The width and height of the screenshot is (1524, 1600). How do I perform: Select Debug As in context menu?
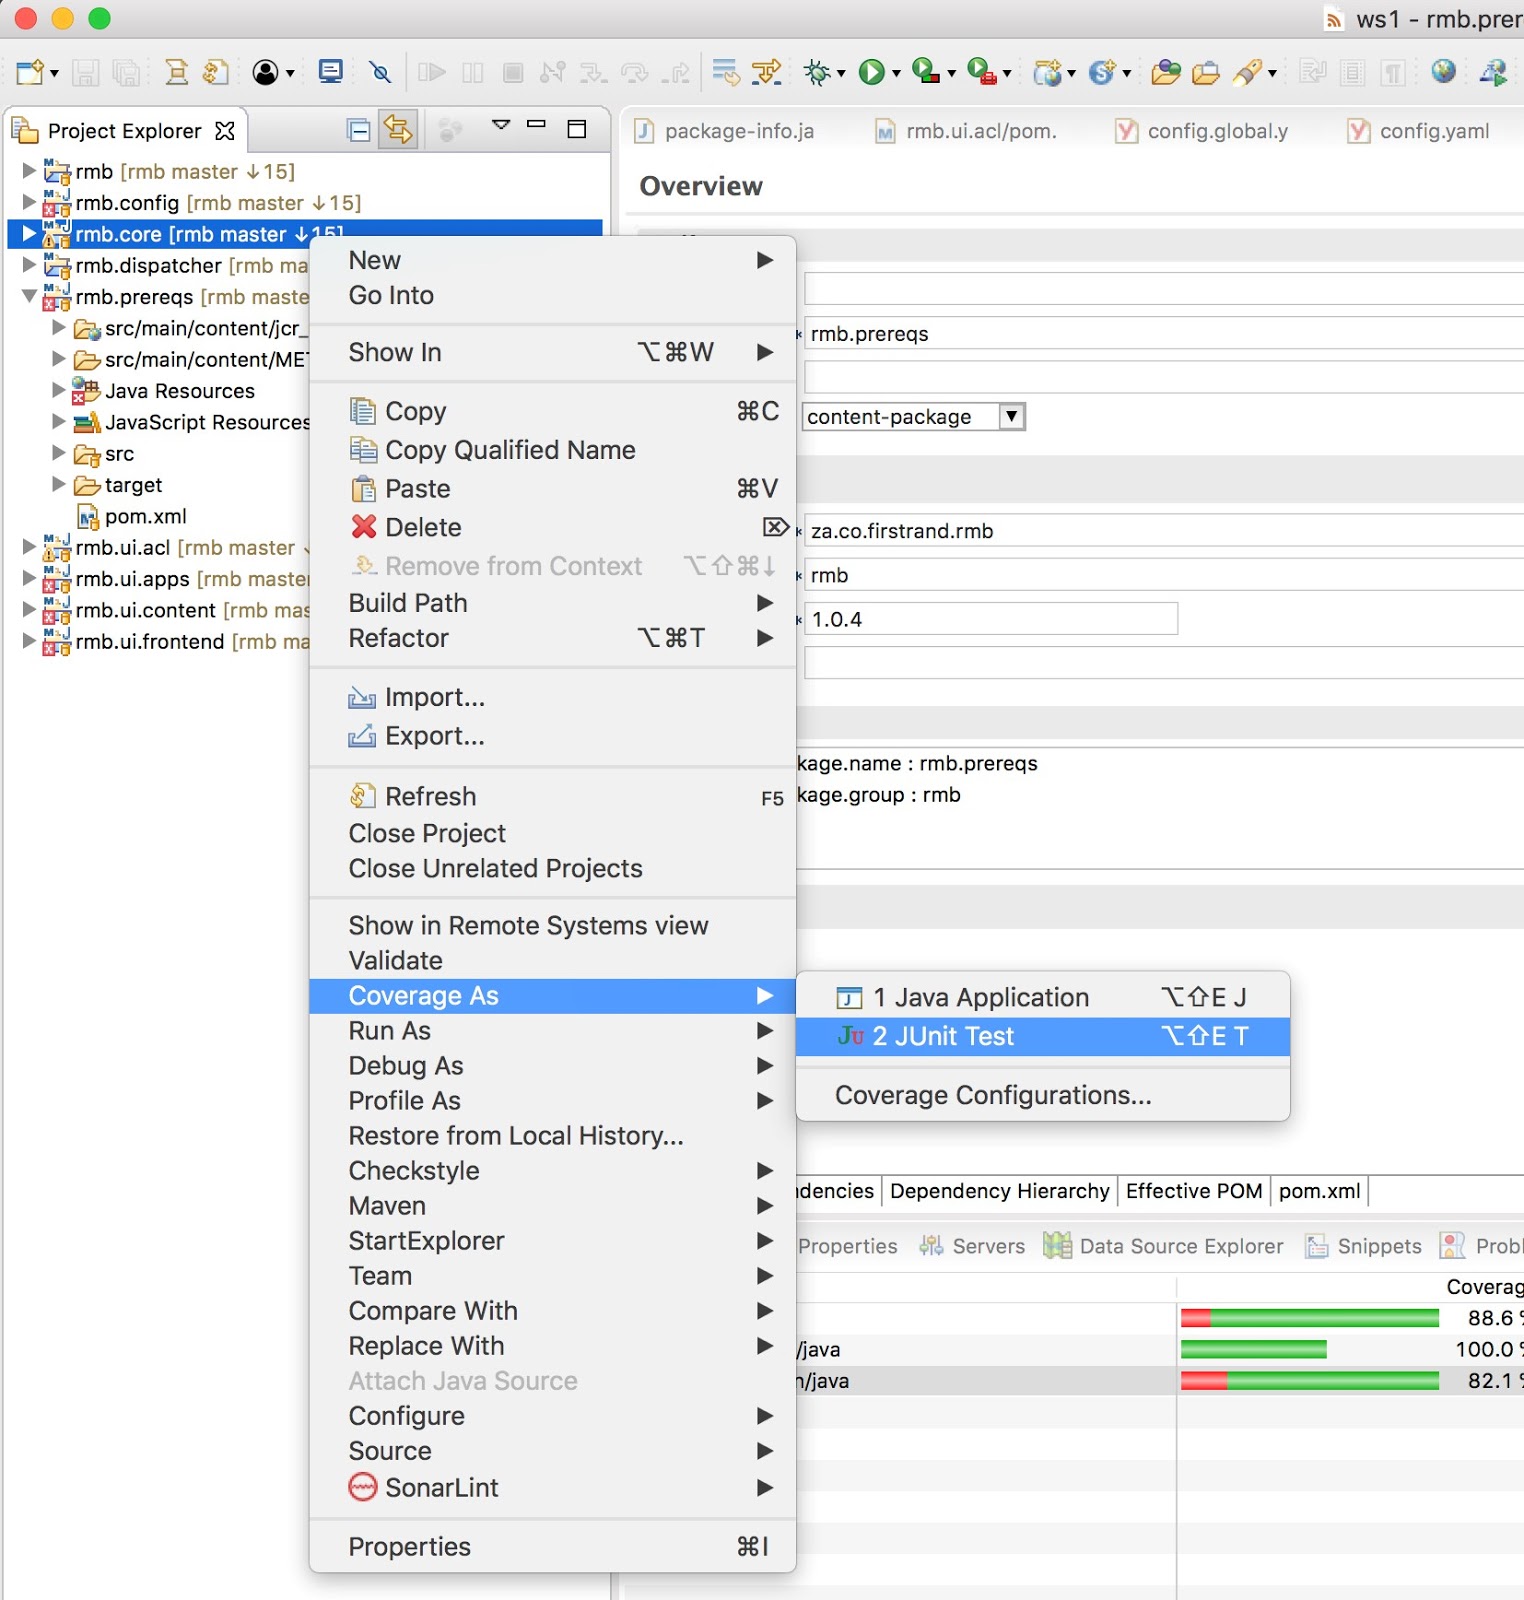(x=553, y=1066)
